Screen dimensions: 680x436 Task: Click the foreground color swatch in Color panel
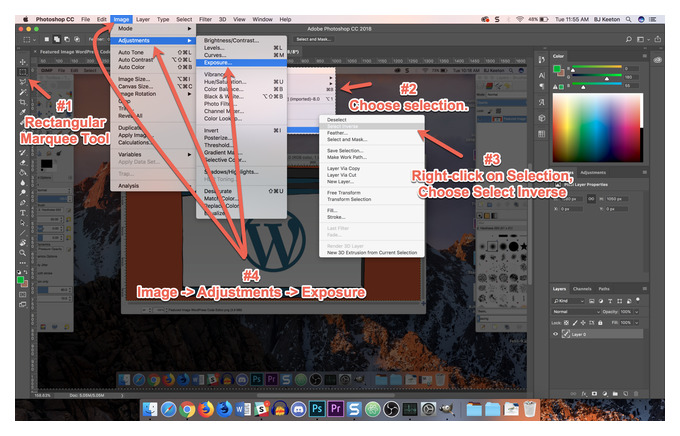click(x=556, y=69)
